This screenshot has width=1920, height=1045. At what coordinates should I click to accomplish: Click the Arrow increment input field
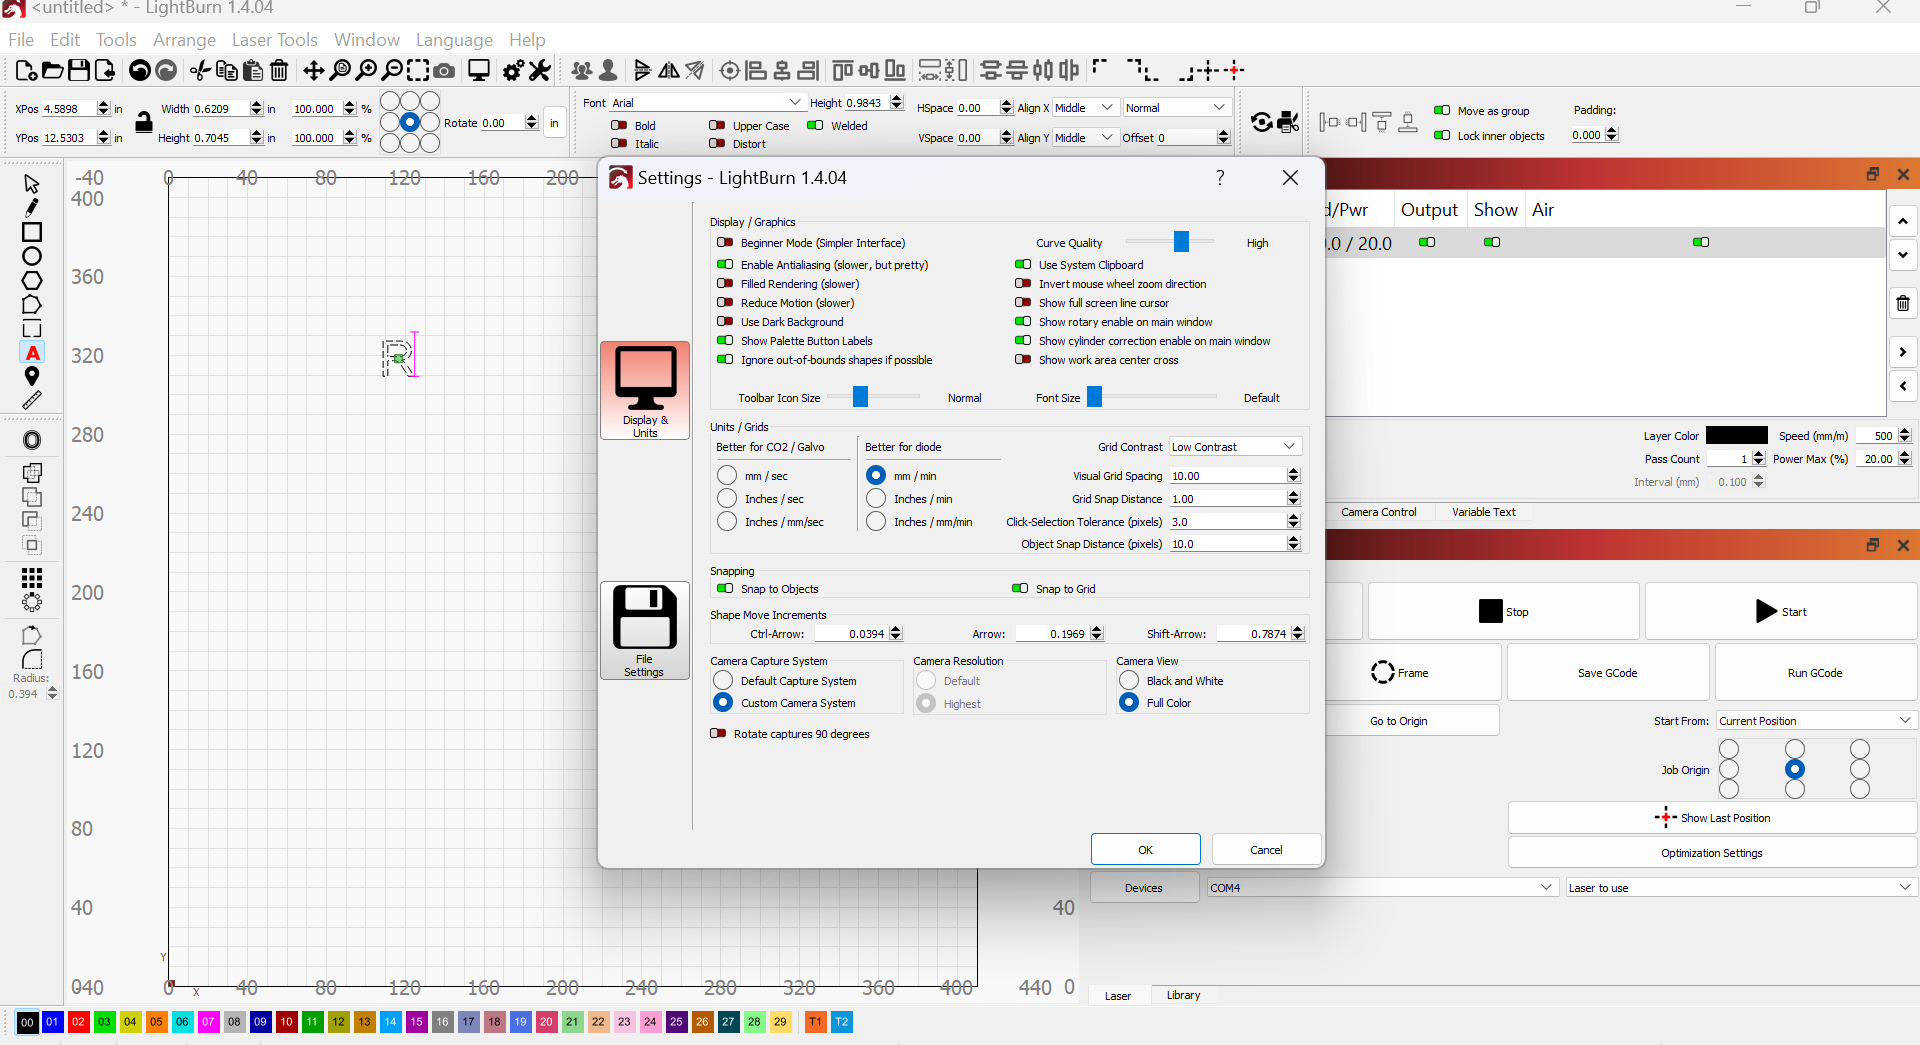(x=1053, y=634)
